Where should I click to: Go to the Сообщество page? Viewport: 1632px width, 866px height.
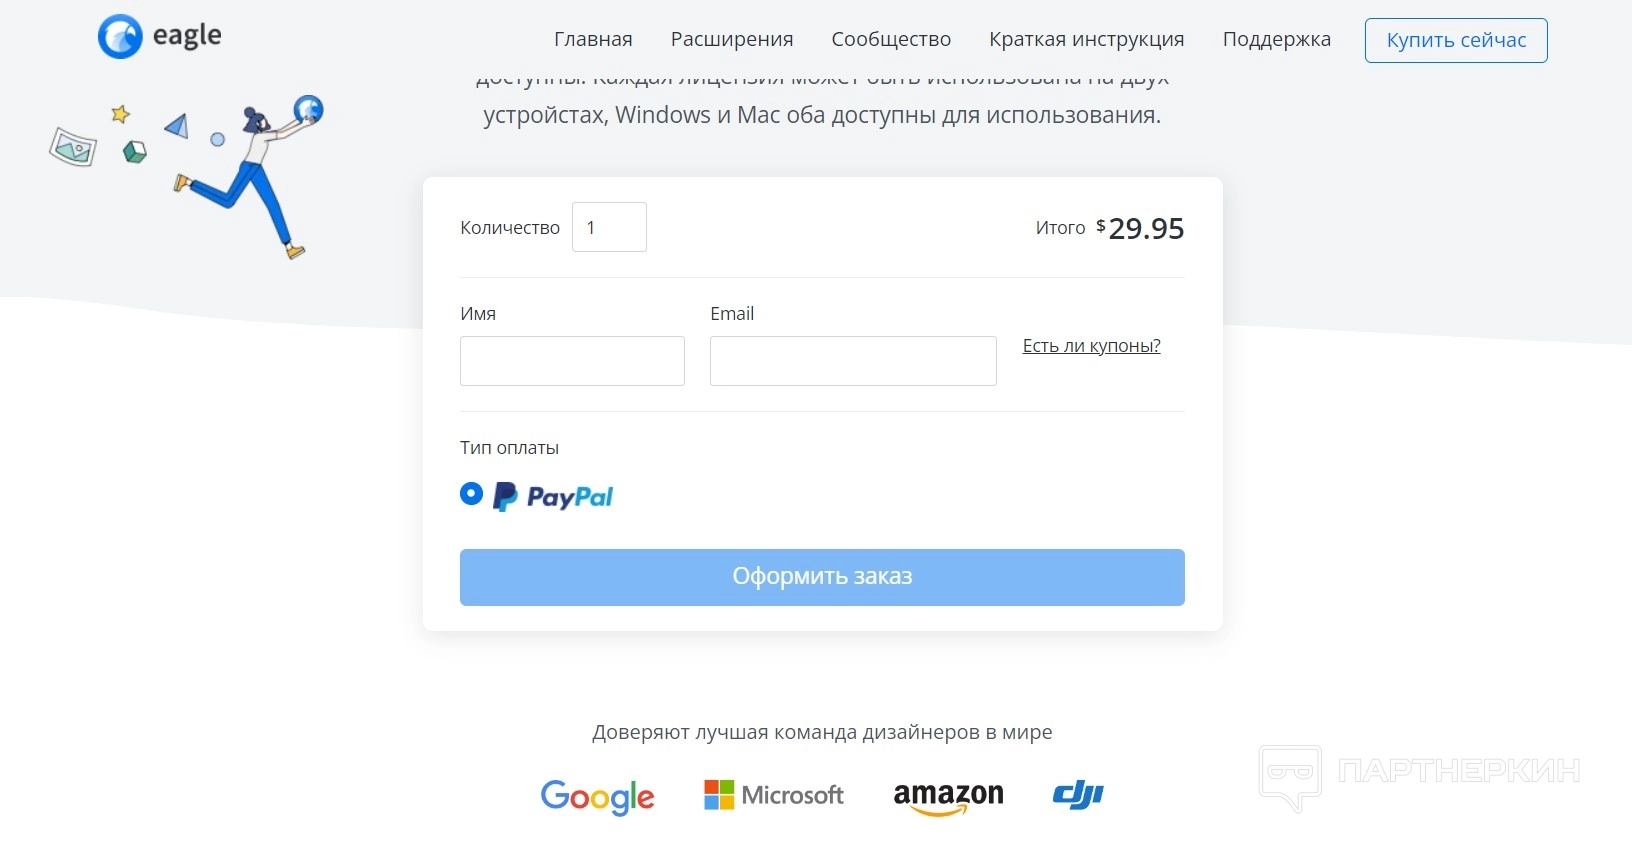tap(891, 40)
